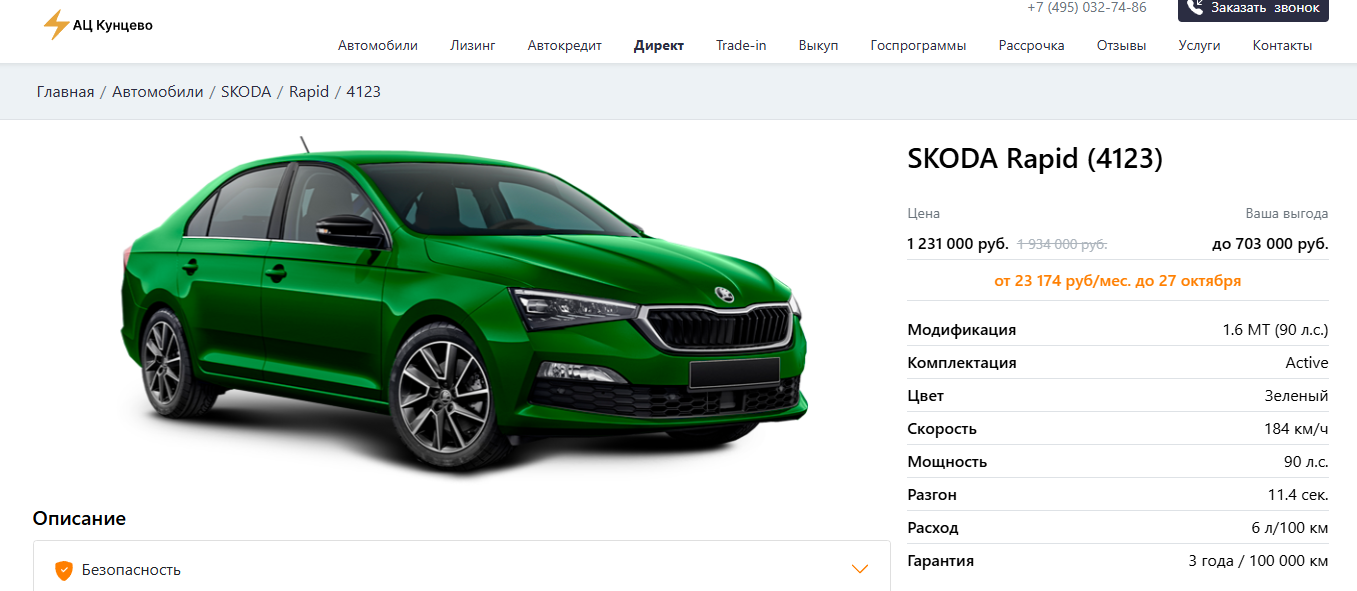Viewport: 1357px width, 591px height.
Task: Click the Скорость value 184 км/ч
Action: (x=1297, y=429)
